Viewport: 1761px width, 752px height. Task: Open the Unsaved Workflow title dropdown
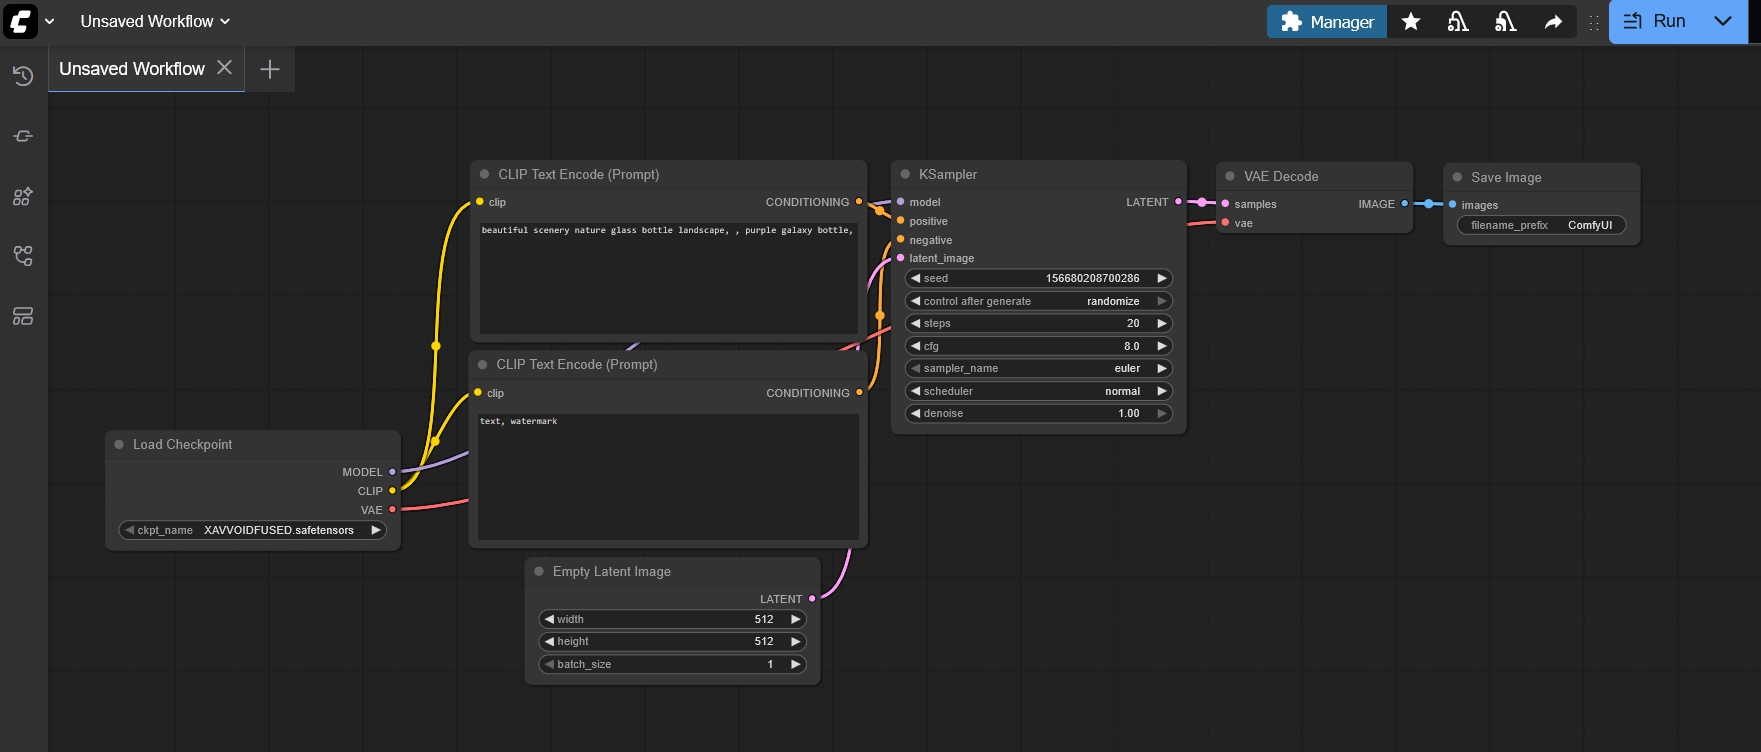click(x=155, y=21)
